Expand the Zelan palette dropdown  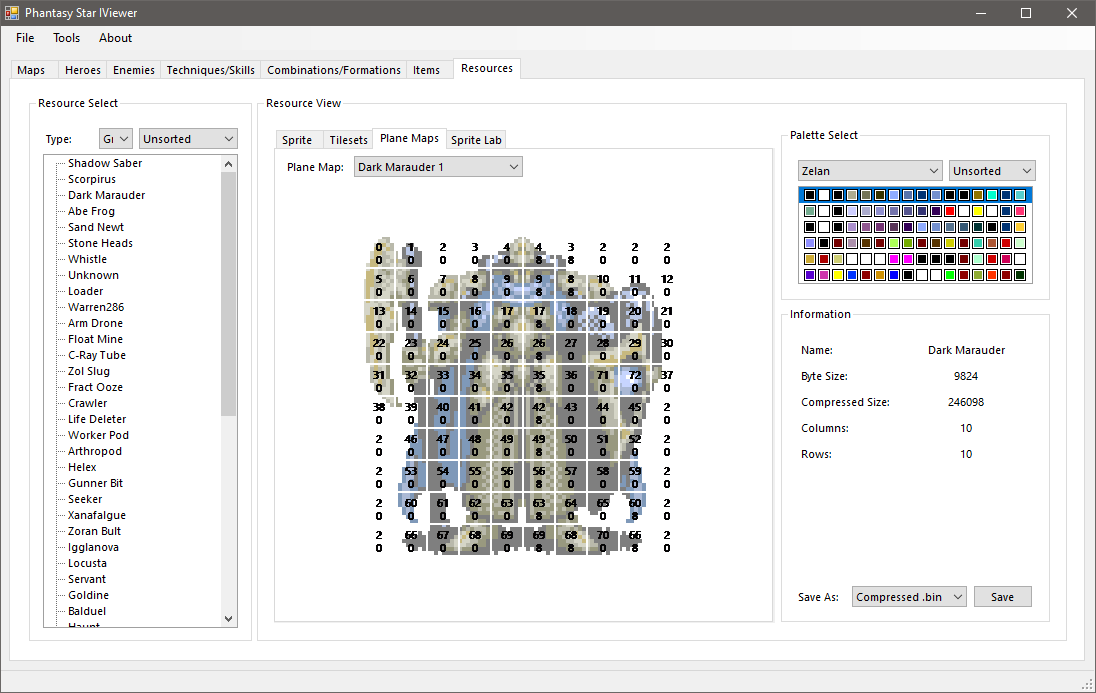(870, 171)
